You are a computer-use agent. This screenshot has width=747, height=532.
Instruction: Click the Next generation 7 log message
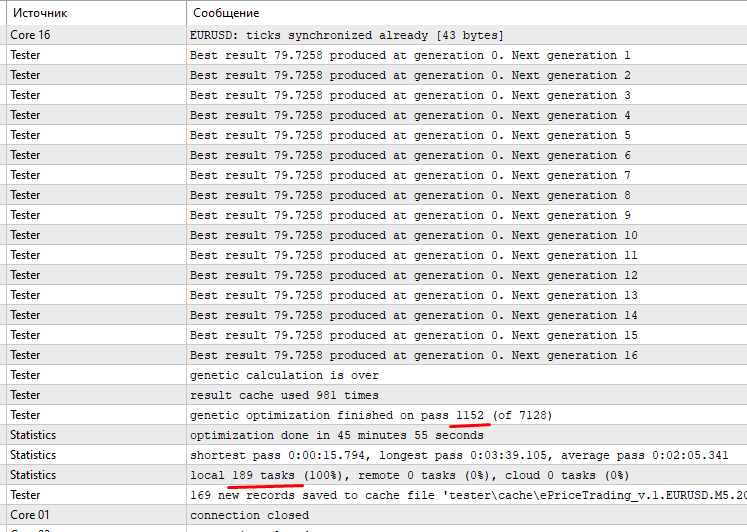coord(410,175)
